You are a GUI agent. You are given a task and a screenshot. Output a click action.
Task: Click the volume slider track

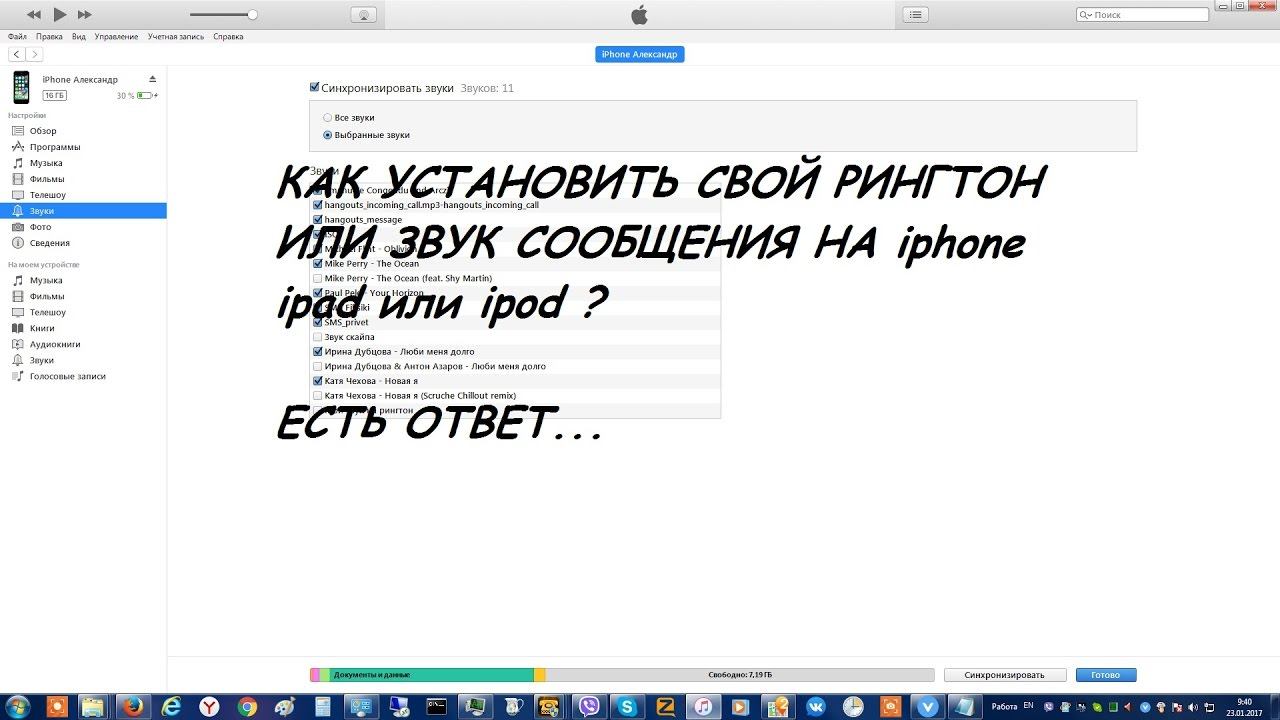(x=222, y=15)
